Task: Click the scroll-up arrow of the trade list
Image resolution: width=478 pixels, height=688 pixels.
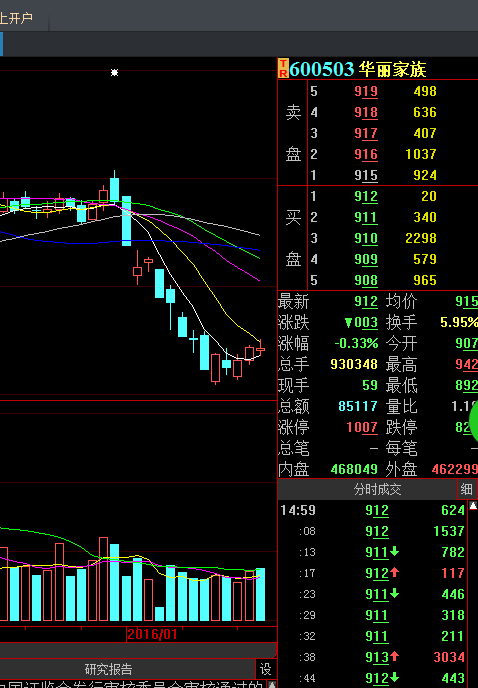Action: (x=473, y=506)
